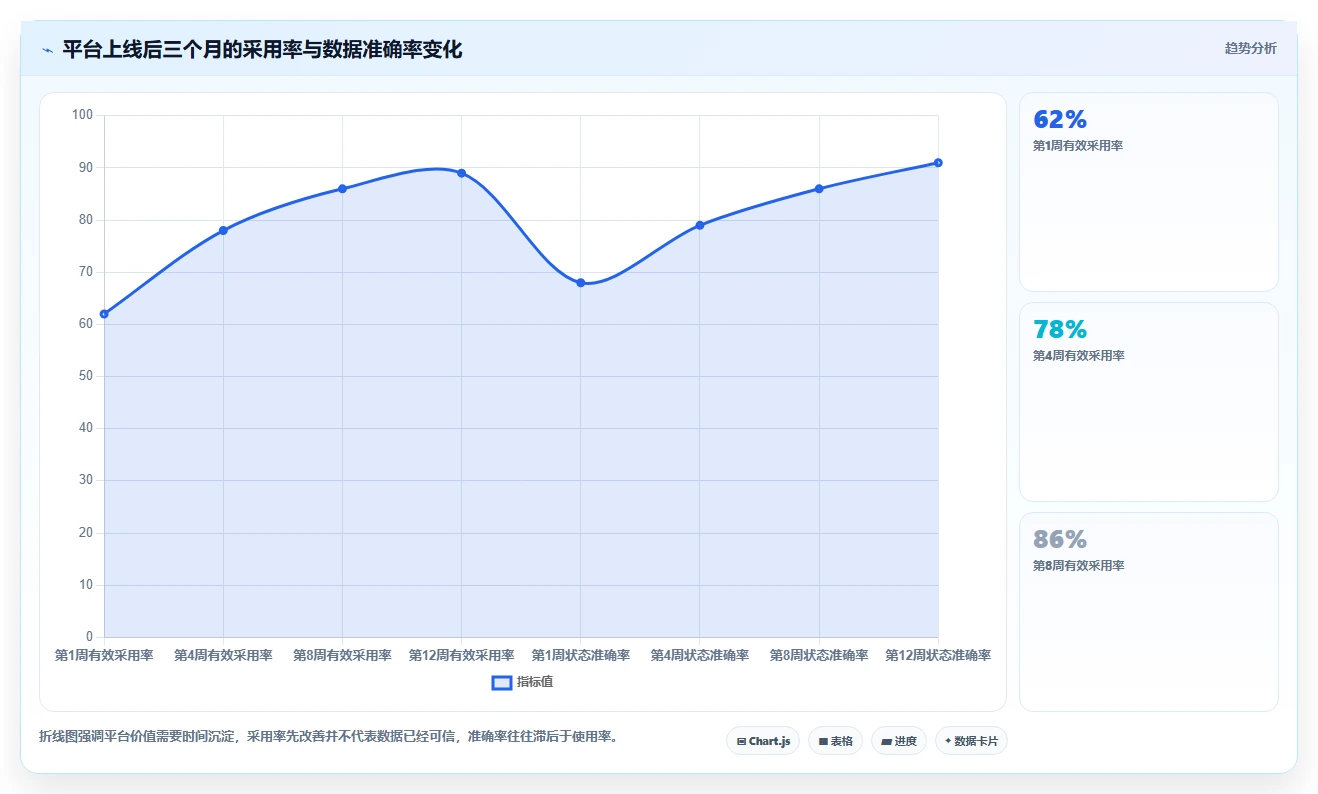Click the legend color box for 指标值

coord(502,682)
